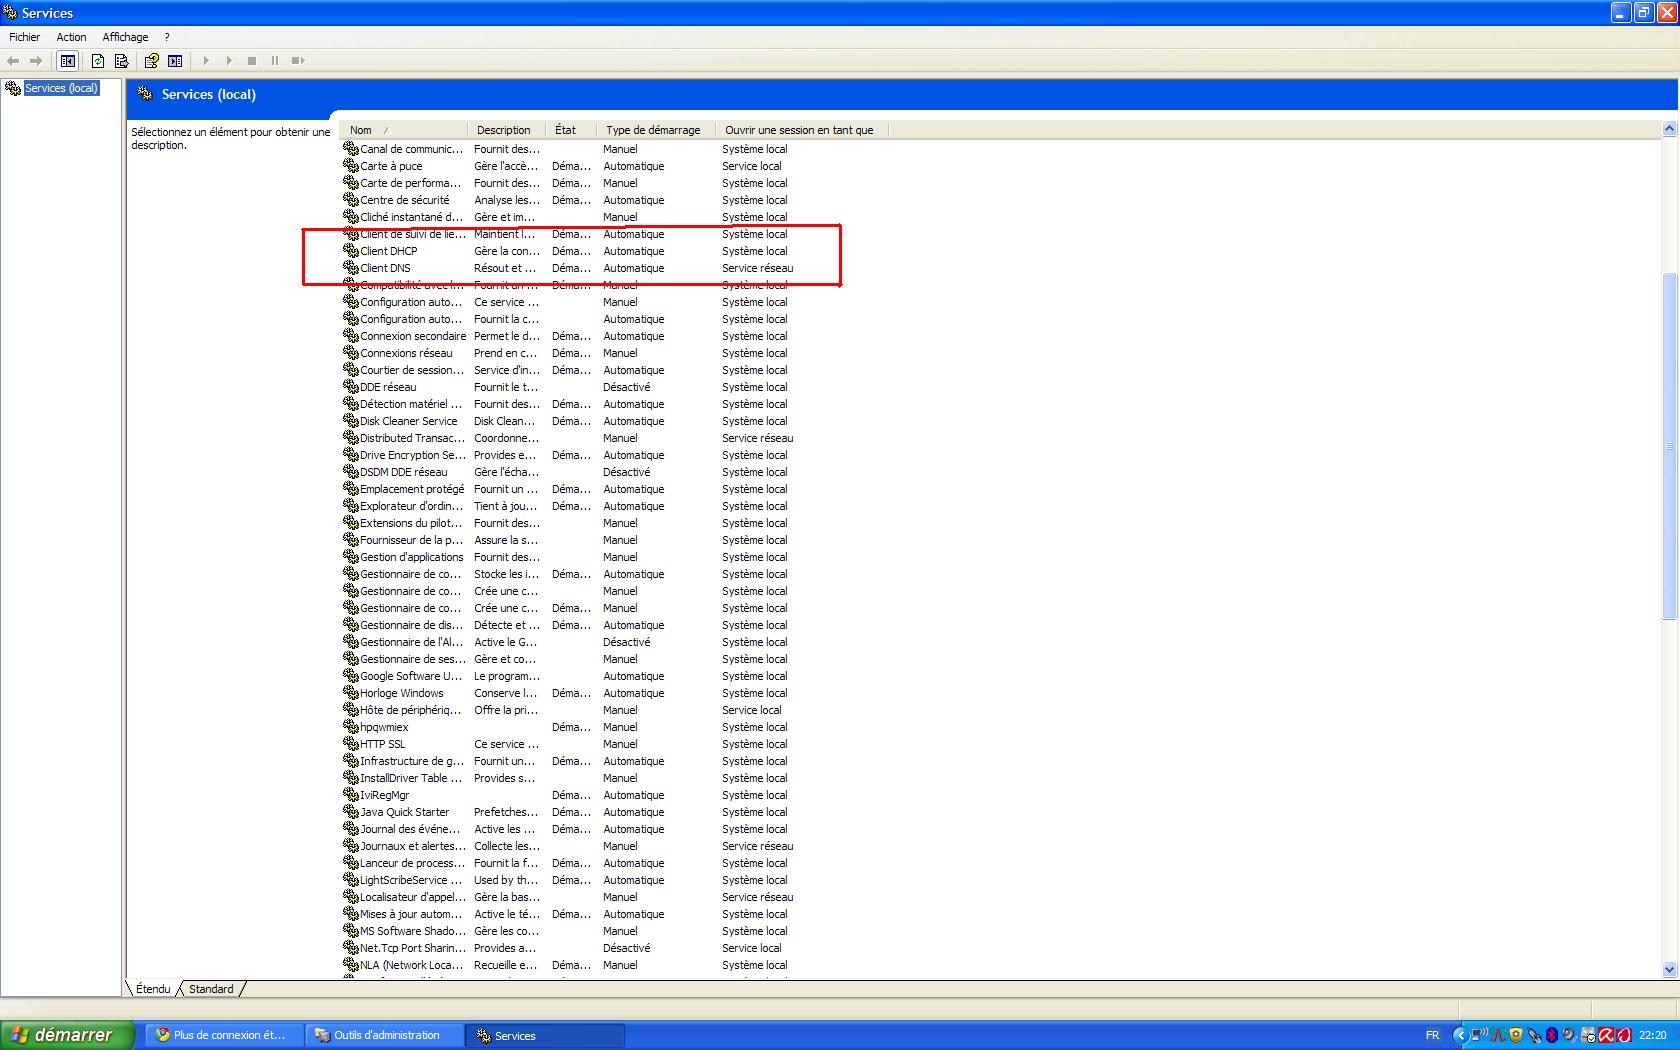
Task: Open the Fichier menu
Action: [25, 37]
